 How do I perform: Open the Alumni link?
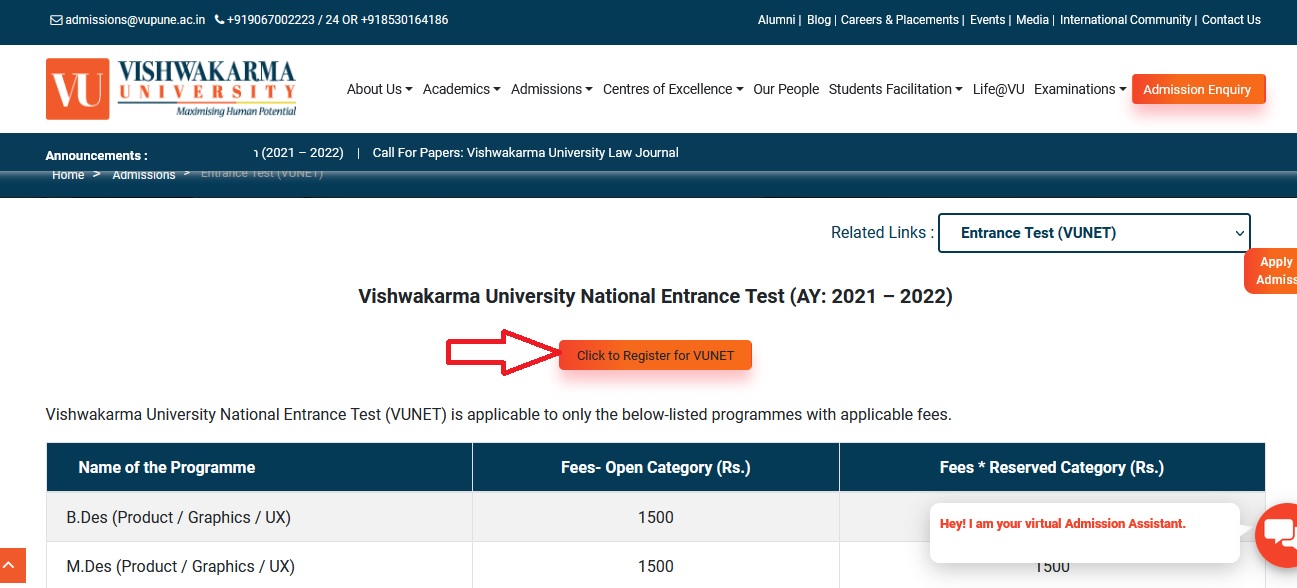(776, 20)
